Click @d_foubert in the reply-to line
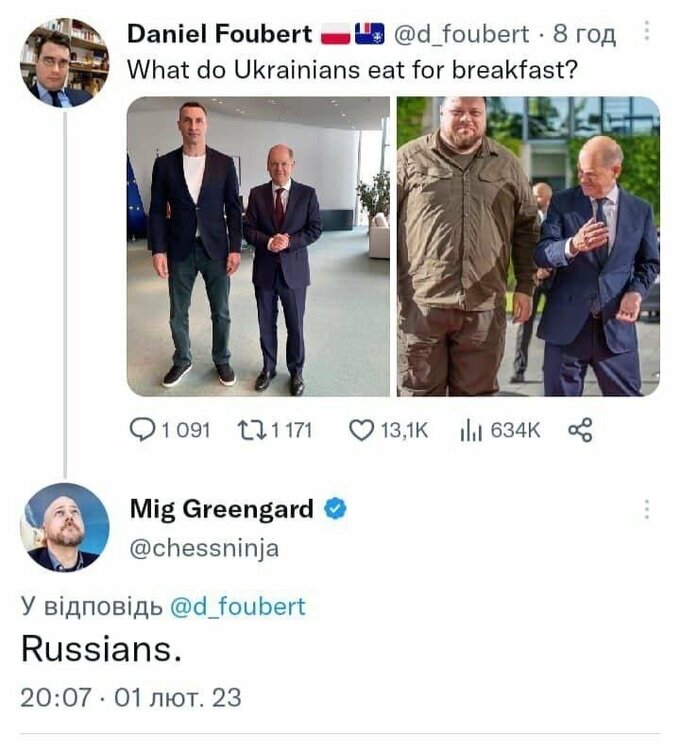The width and height of the screenshot is (680, 750). pyautogui.click(x=237, y=606)
